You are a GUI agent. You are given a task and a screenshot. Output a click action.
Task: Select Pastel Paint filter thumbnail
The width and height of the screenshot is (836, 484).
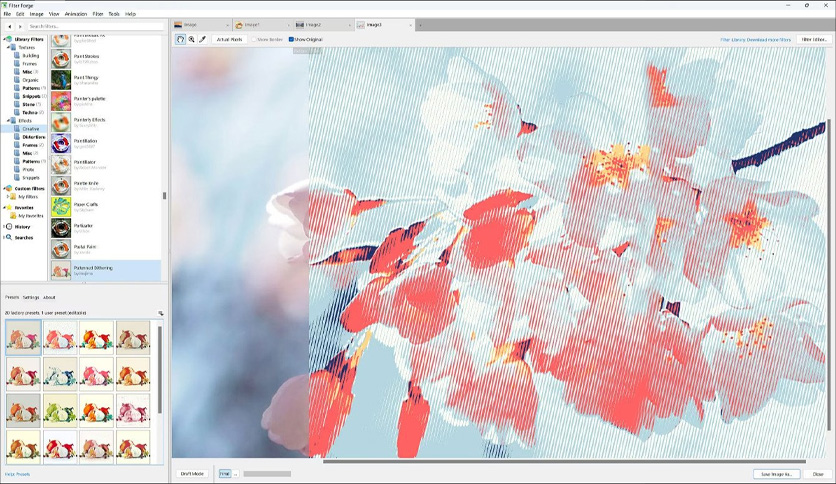click(x=61, y=249)
